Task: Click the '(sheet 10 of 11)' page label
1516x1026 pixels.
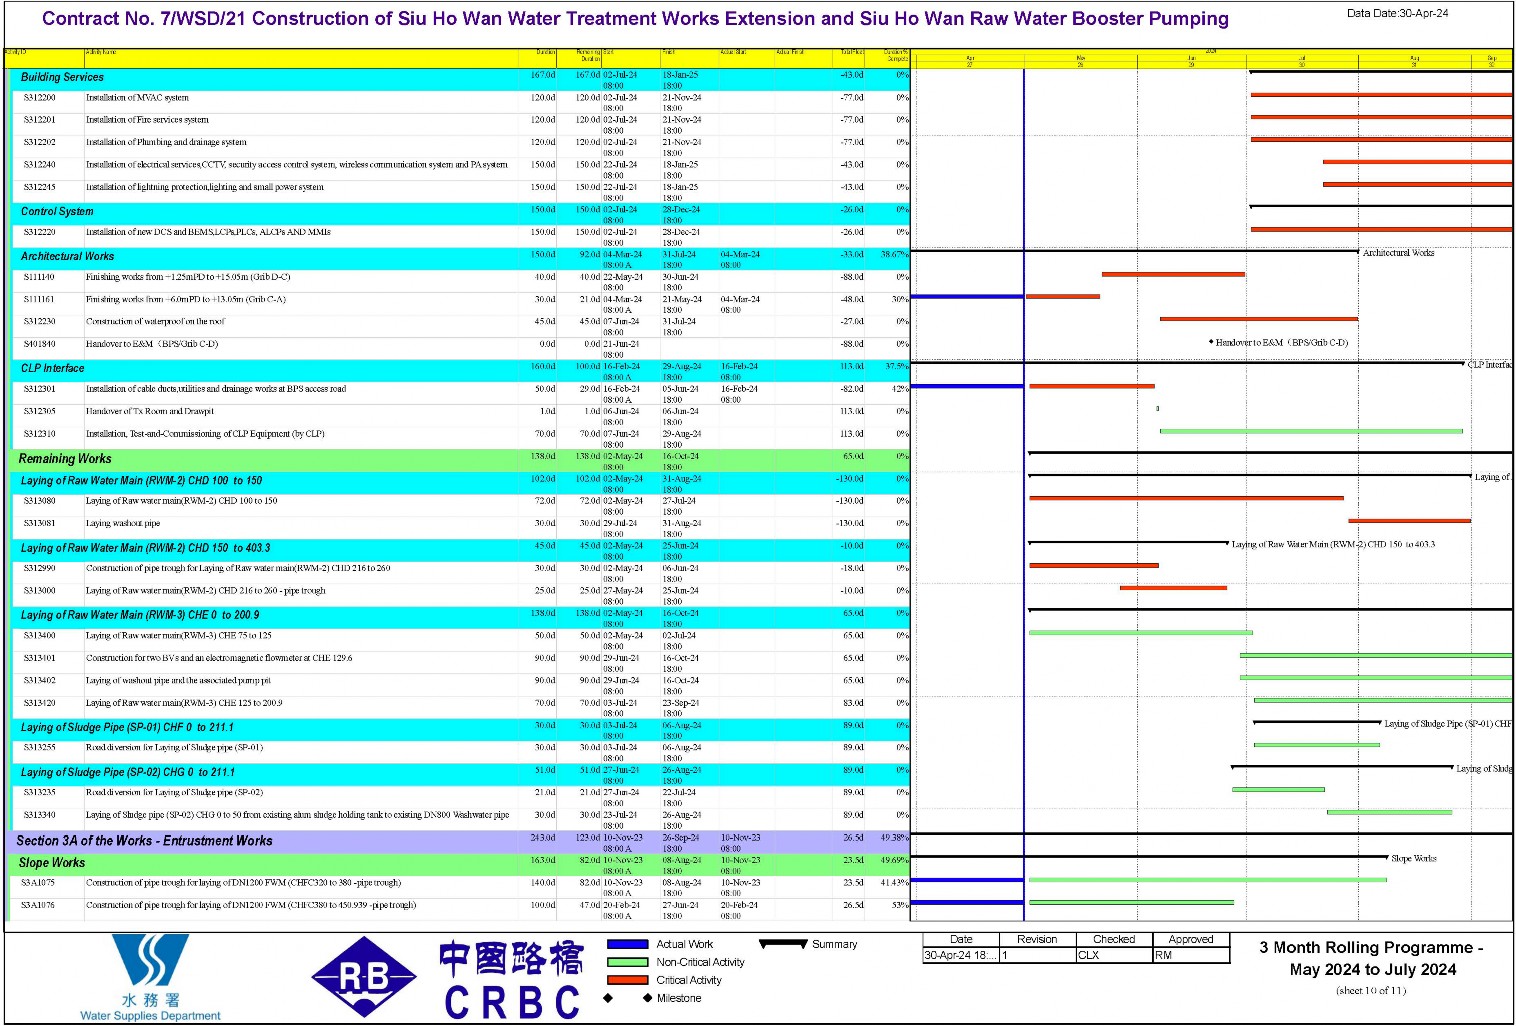Action: click(x=1371, y=991)
